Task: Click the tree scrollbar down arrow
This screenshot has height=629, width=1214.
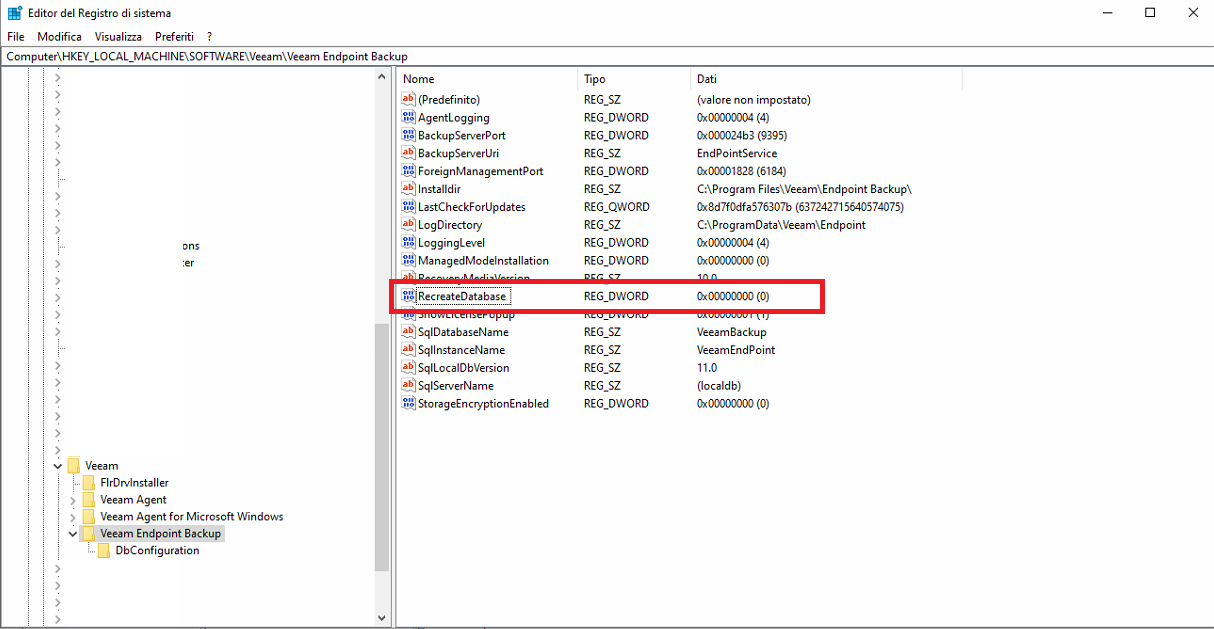Action: 381,618
